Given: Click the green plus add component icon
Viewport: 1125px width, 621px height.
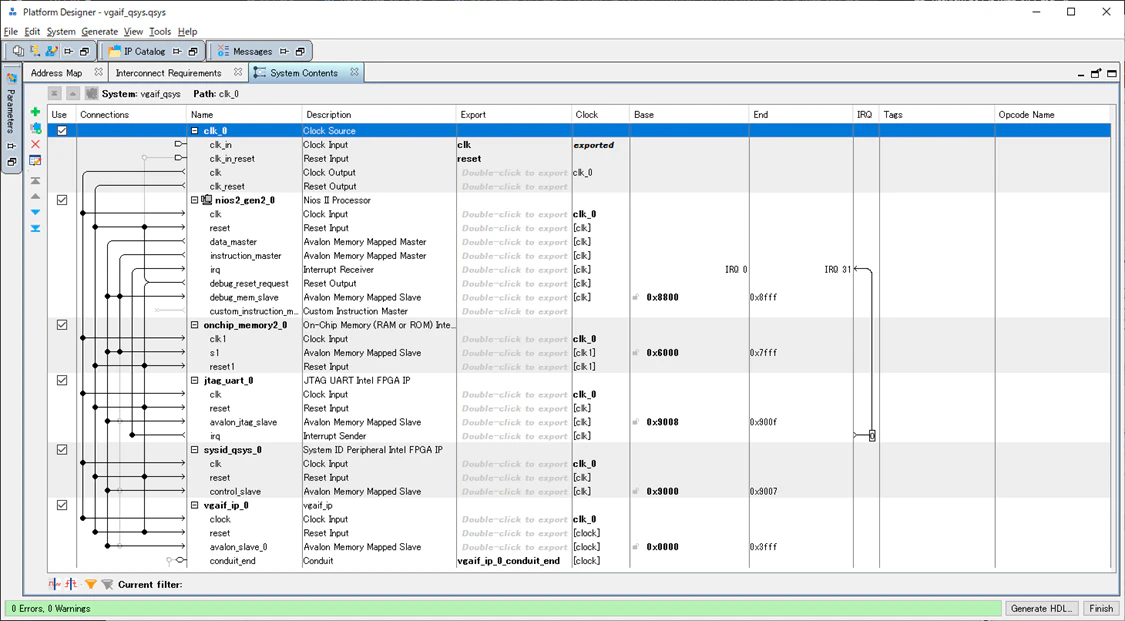Looking at the screenshot, I should (x=35, y=112).
